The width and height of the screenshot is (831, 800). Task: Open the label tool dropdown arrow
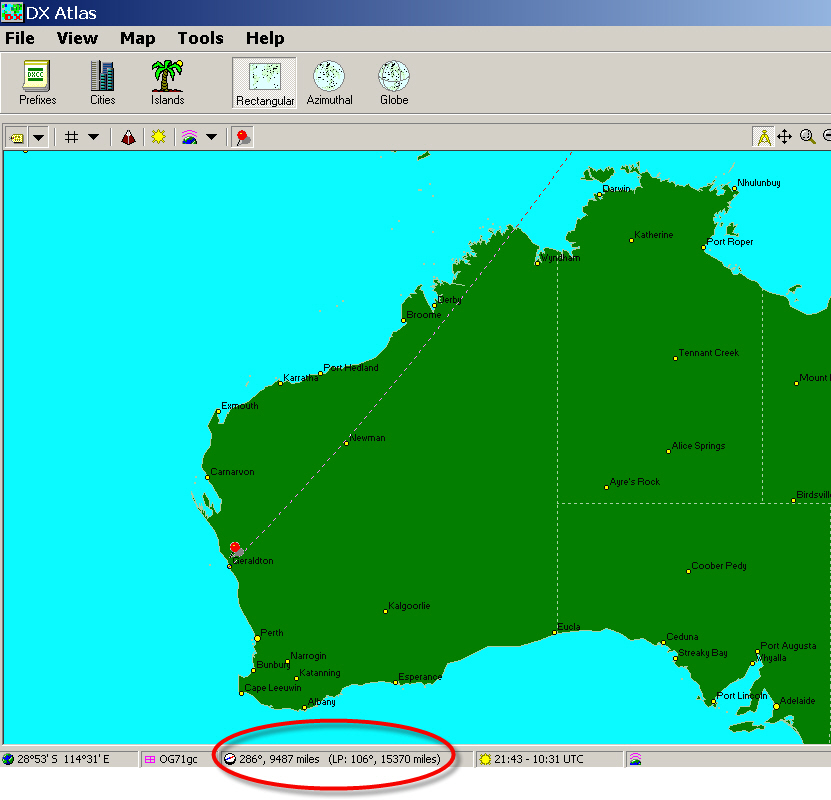click(x=39, y=136)
